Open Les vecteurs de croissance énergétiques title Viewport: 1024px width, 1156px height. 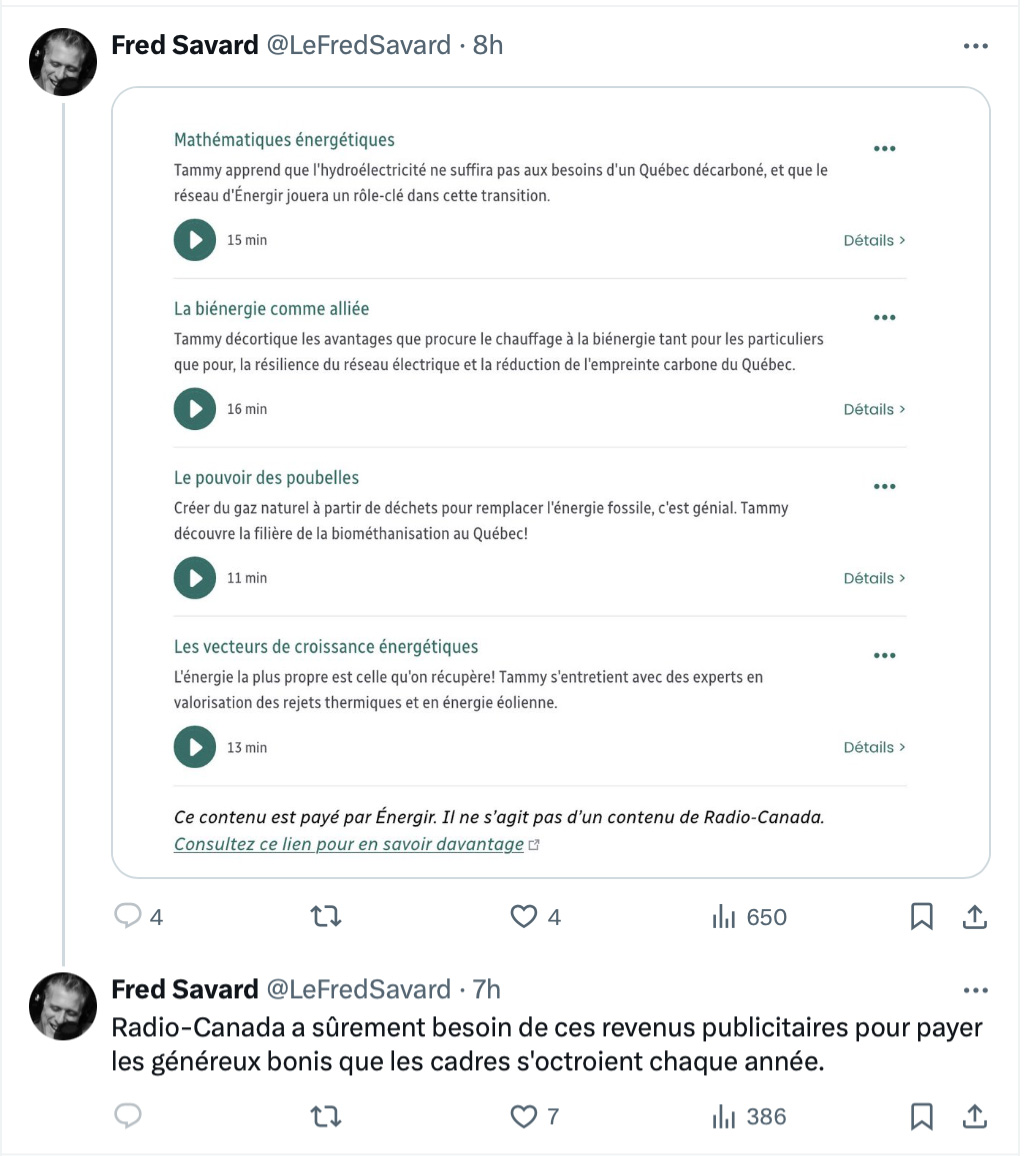[326, 647]
